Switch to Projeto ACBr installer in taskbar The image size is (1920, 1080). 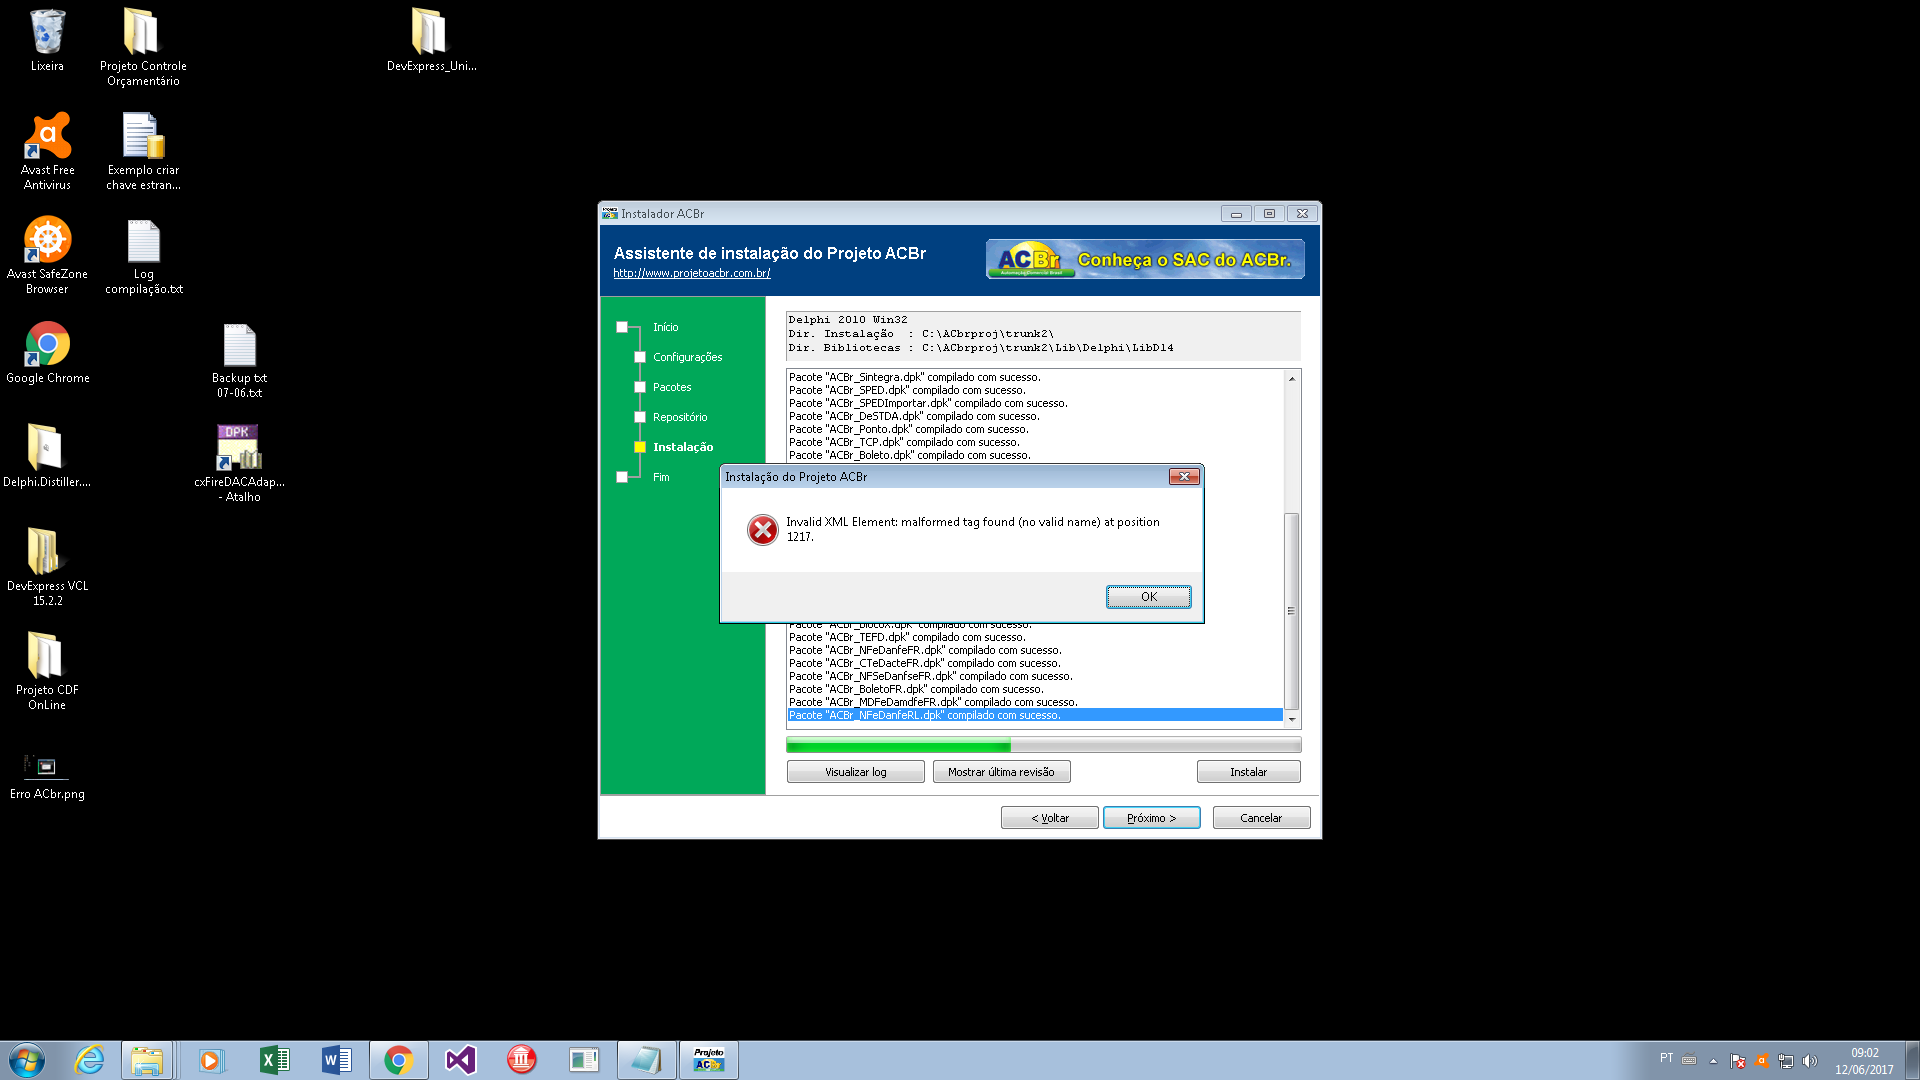tap(709, 1060)
